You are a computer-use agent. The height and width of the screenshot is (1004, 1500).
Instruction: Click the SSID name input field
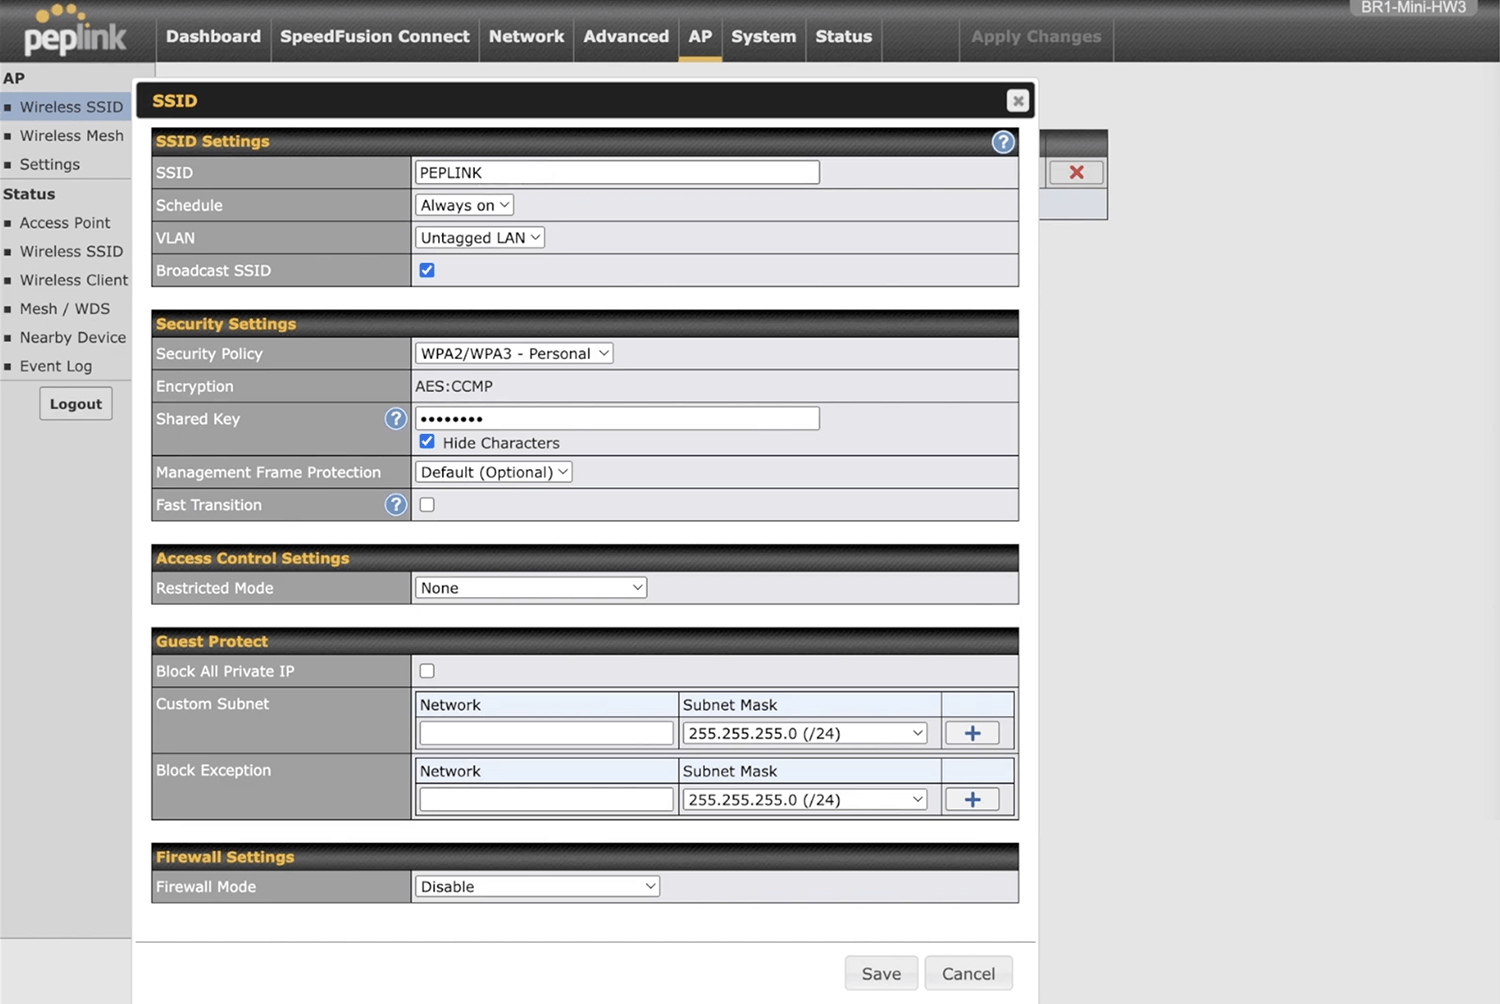[617, 173]
